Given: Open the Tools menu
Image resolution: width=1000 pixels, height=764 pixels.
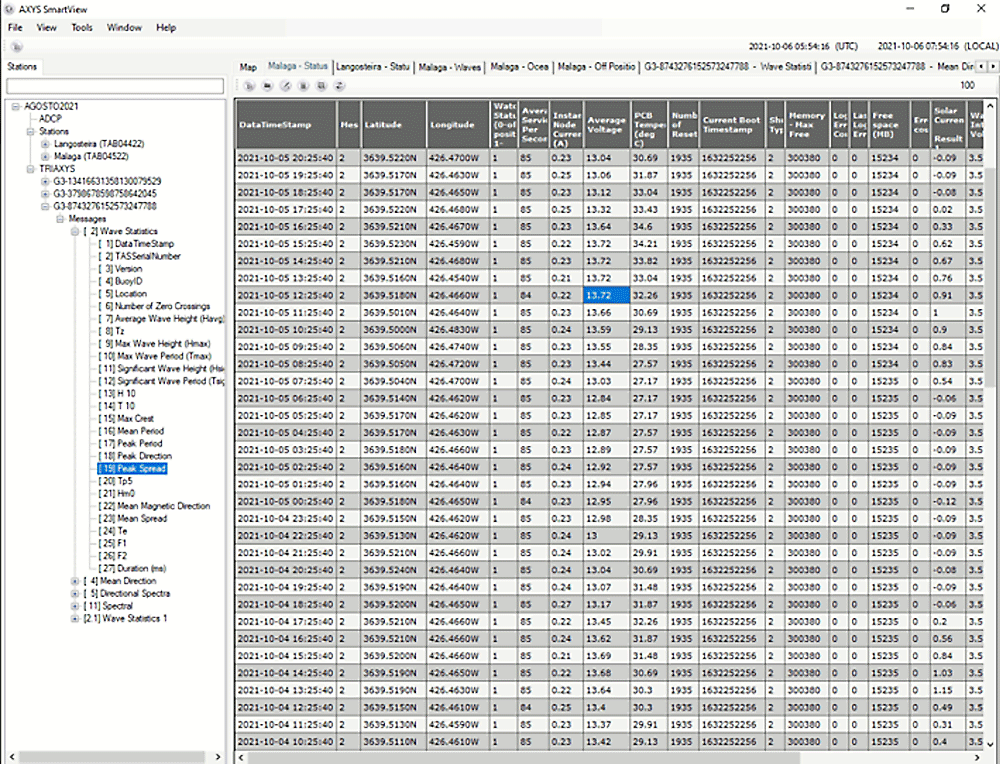Looking at the screenshot, I should point(81,27).
